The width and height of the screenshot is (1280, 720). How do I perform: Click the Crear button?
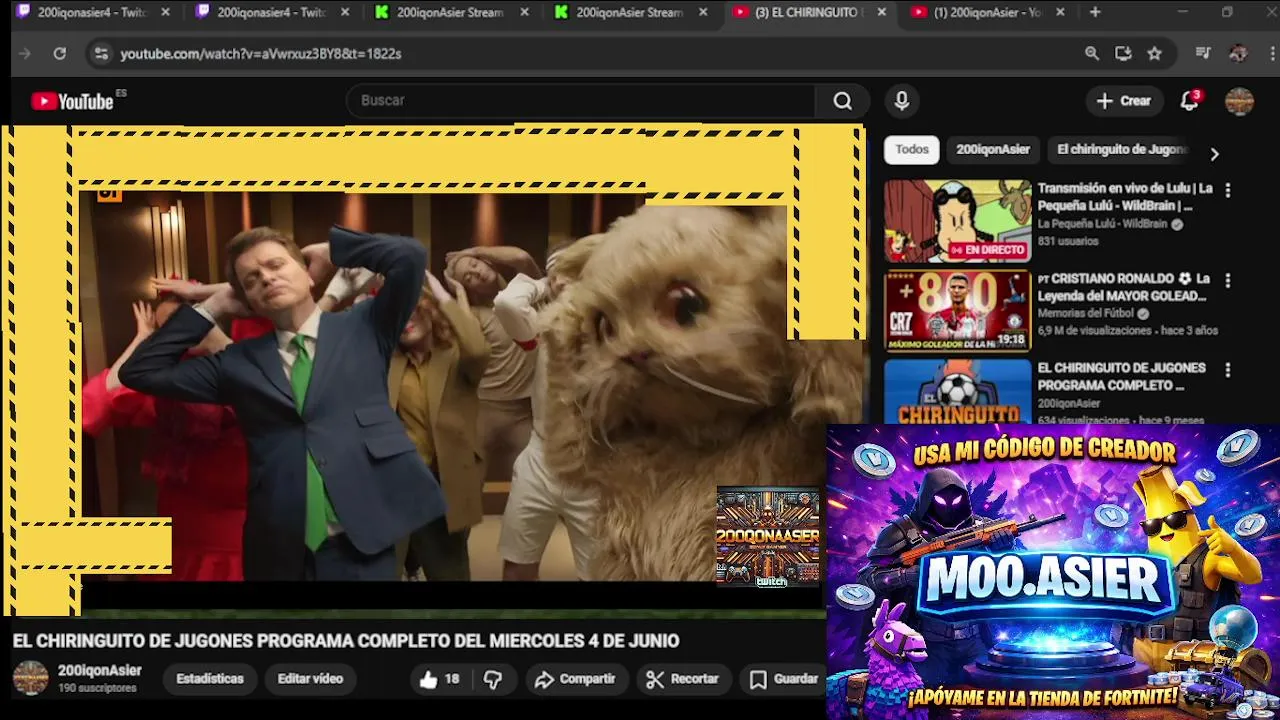pyautogui.click(x=1124, y=101)
